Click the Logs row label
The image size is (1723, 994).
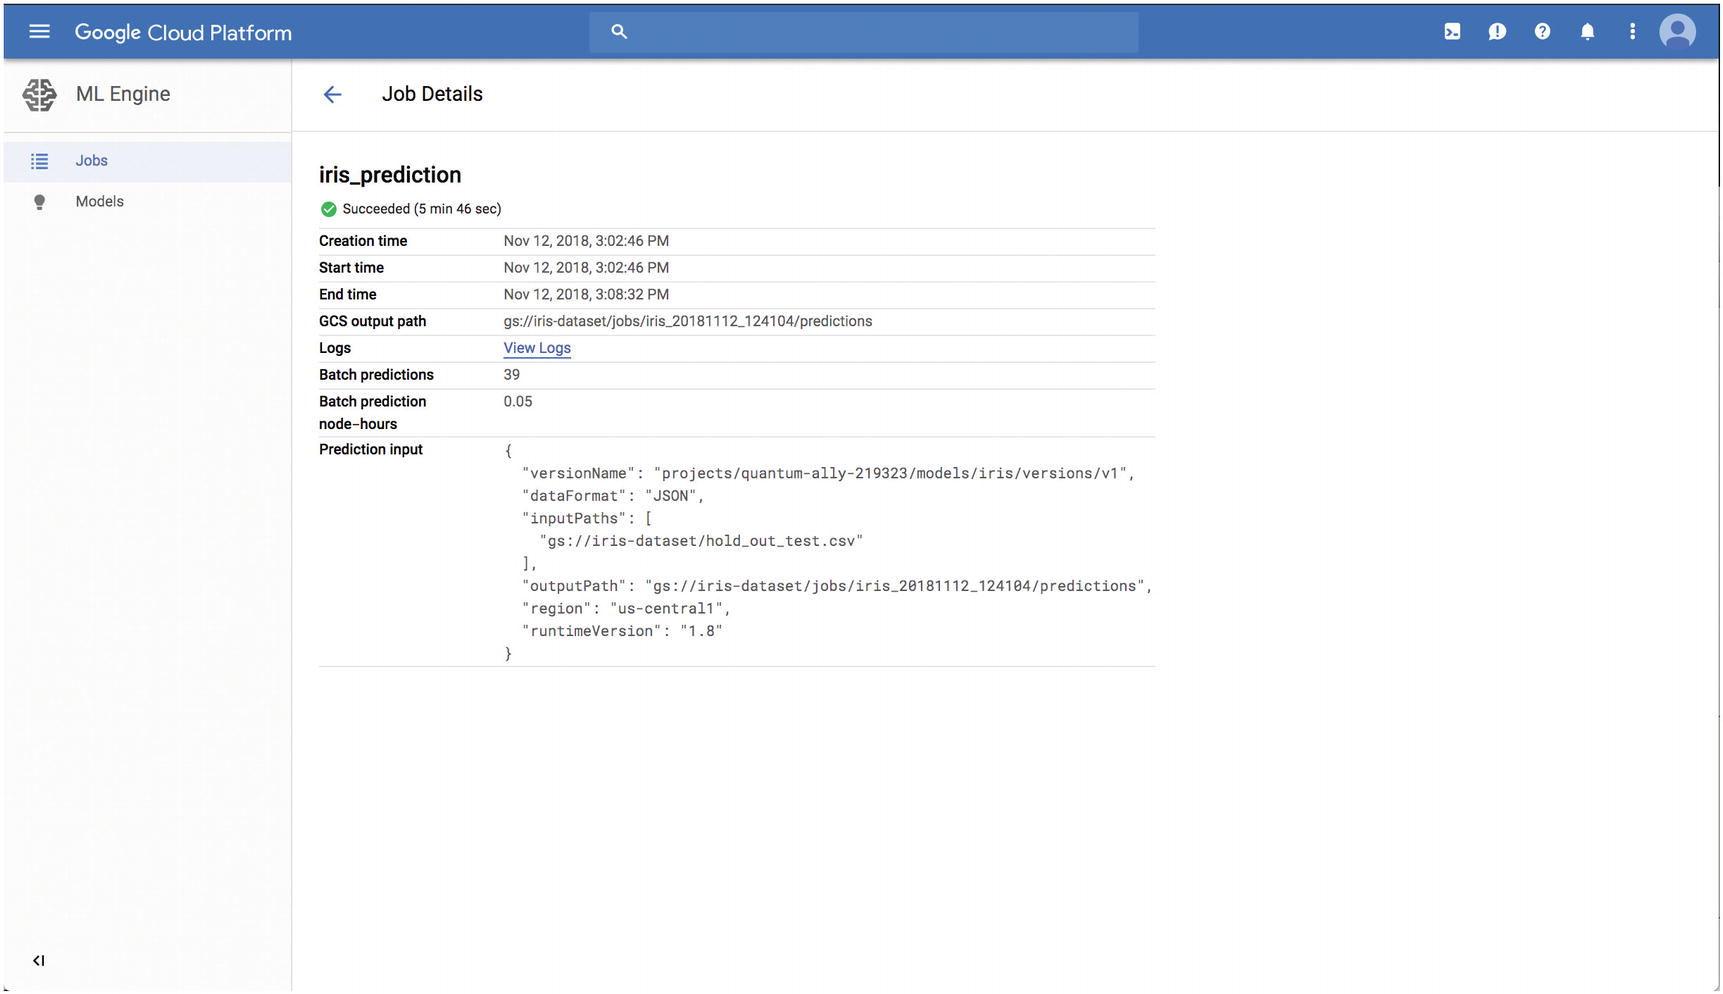coord(335,348)
